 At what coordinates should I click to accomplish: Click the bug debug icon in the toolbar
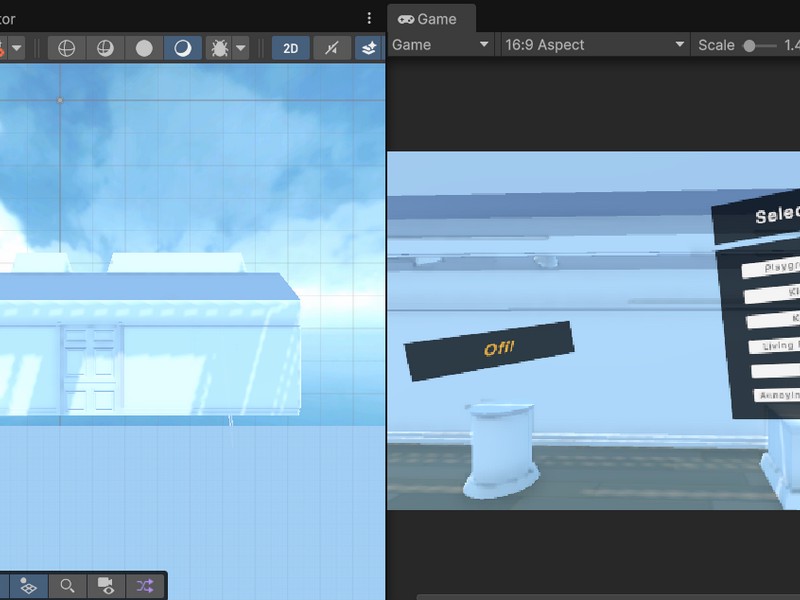tap(218, 45)
